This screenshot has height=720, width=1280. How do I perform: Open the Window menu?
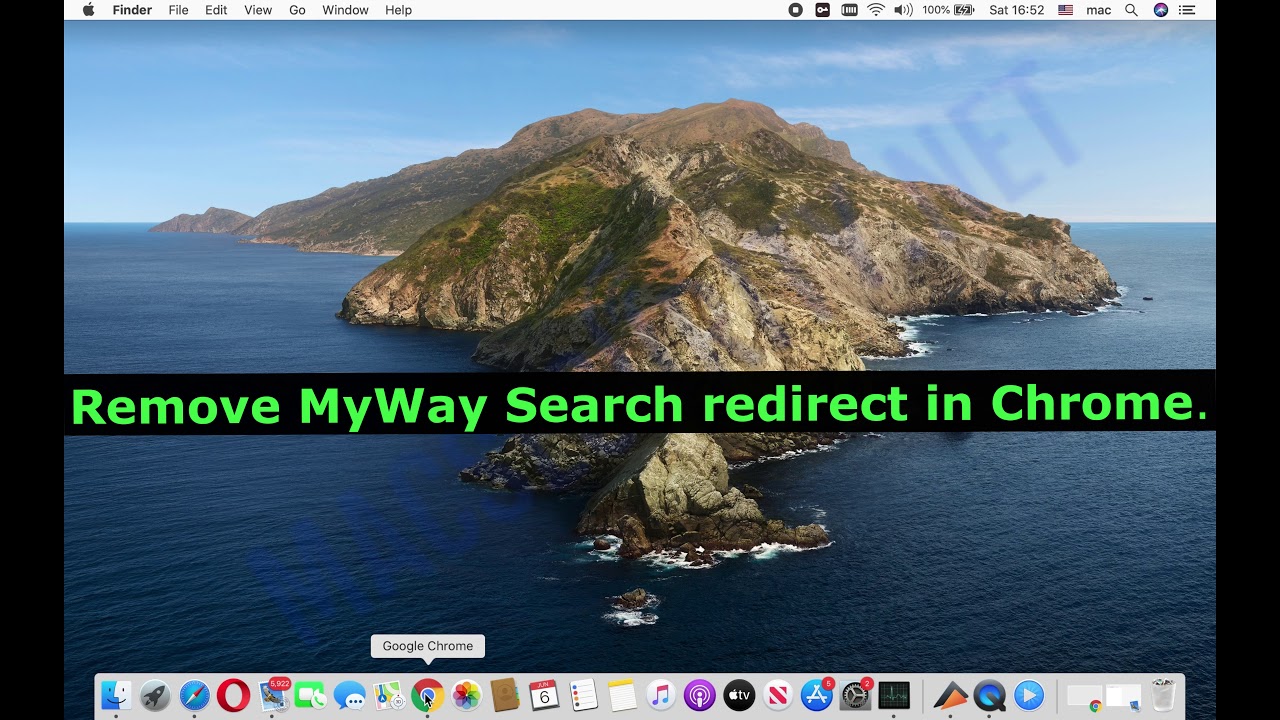345,10
